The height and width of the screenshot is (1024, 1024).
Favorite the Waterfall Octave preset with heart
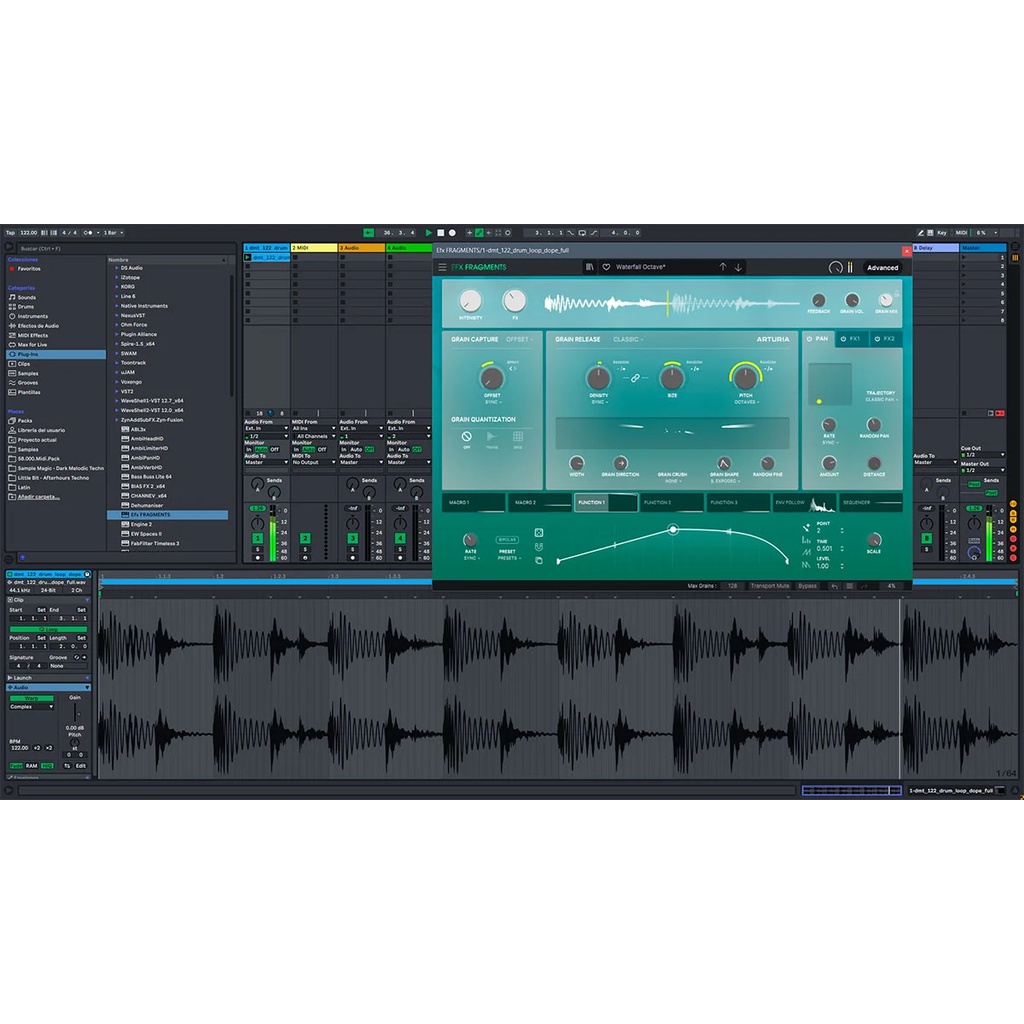(606, 267)
